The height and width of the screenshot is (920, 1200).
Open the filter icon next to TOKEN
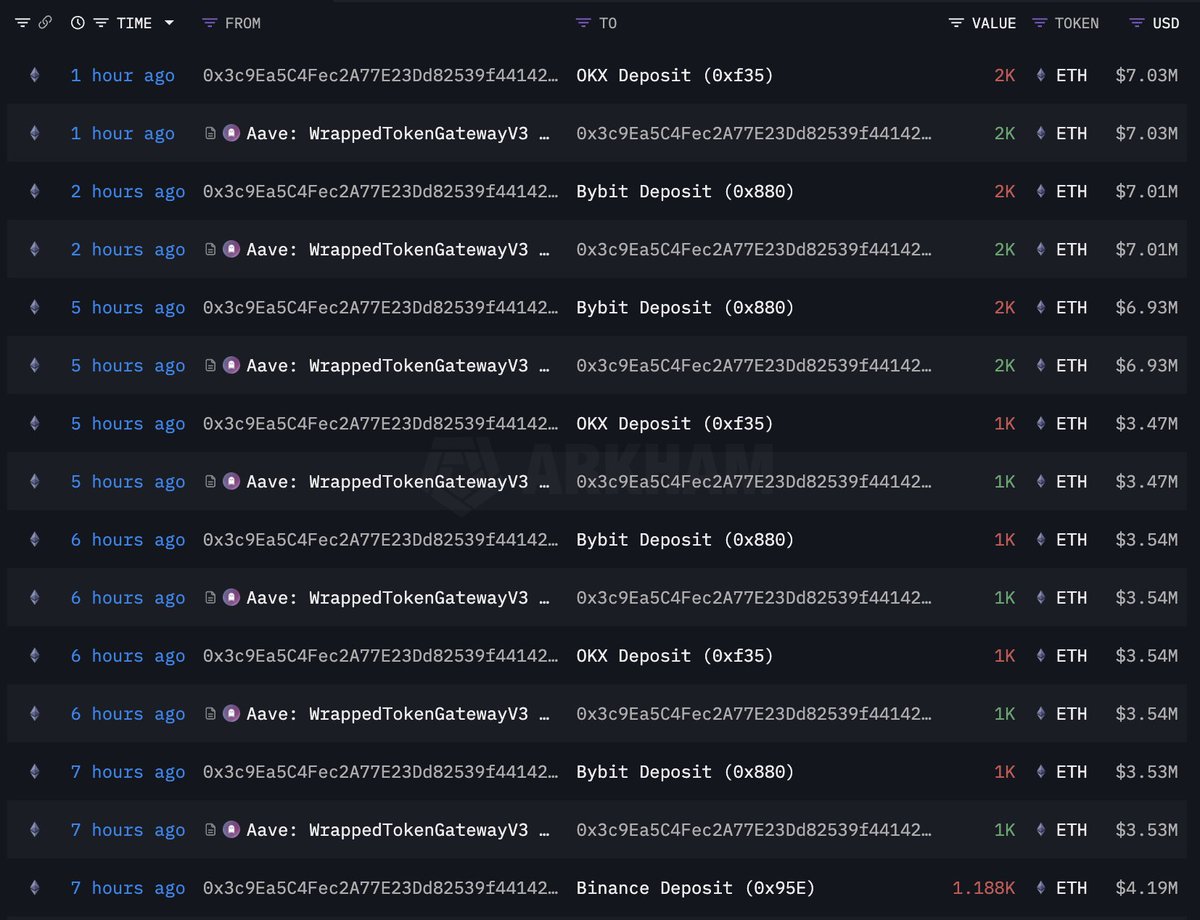1039,23
